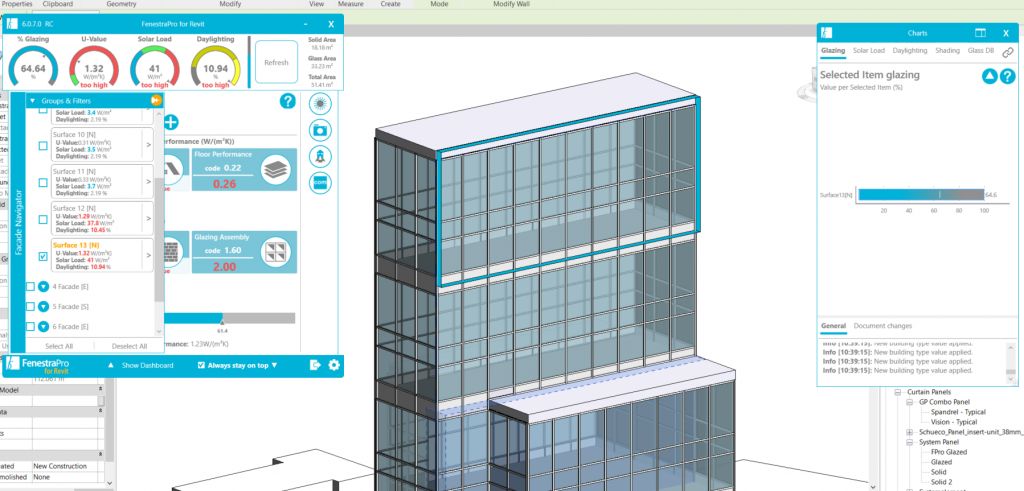
Task: Switch to the Solar Load chart tab
Action: point(869,50)
